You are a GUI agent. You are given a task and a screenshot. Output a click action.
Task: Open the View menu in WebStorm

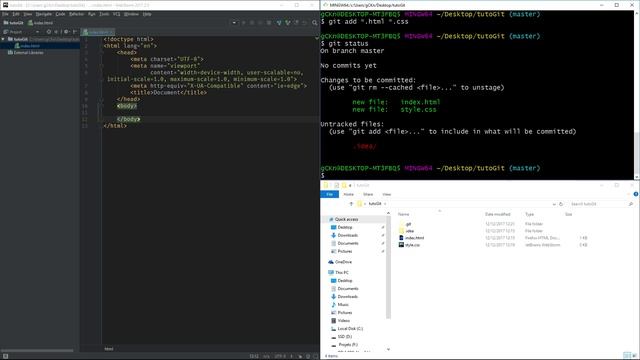click(x=27, y=14)
